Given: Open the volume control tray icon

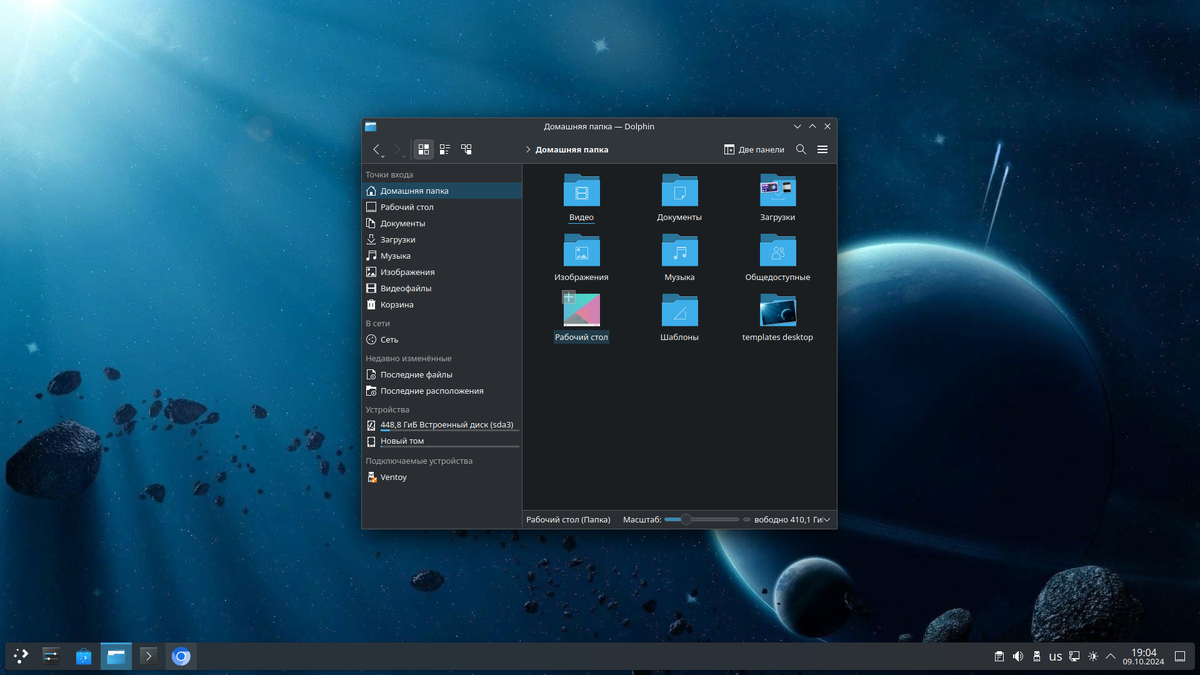Looking at the screenshot, I should click(x=1018, y=657).
